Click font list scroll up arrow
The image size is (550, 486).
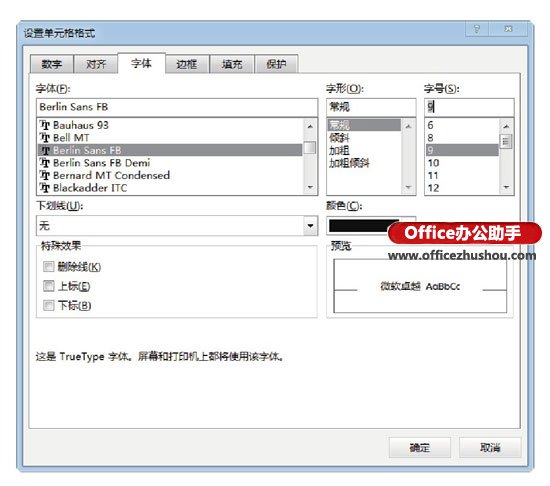click(310, 126)
